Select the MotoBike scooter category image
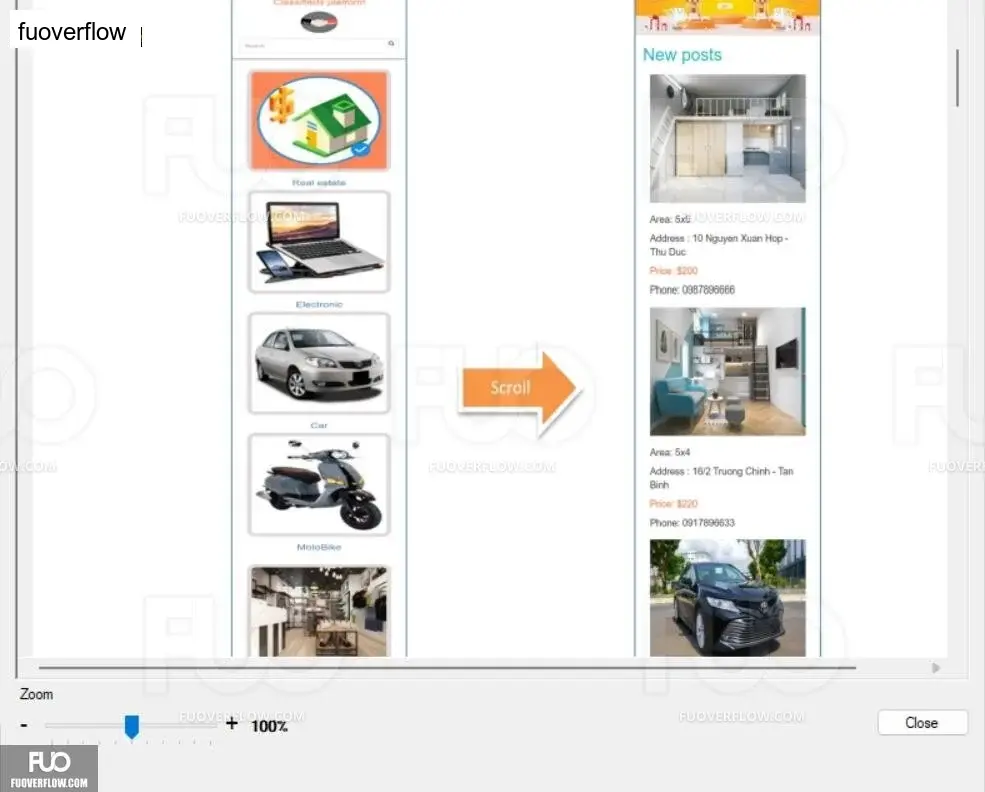 point(319,484)
